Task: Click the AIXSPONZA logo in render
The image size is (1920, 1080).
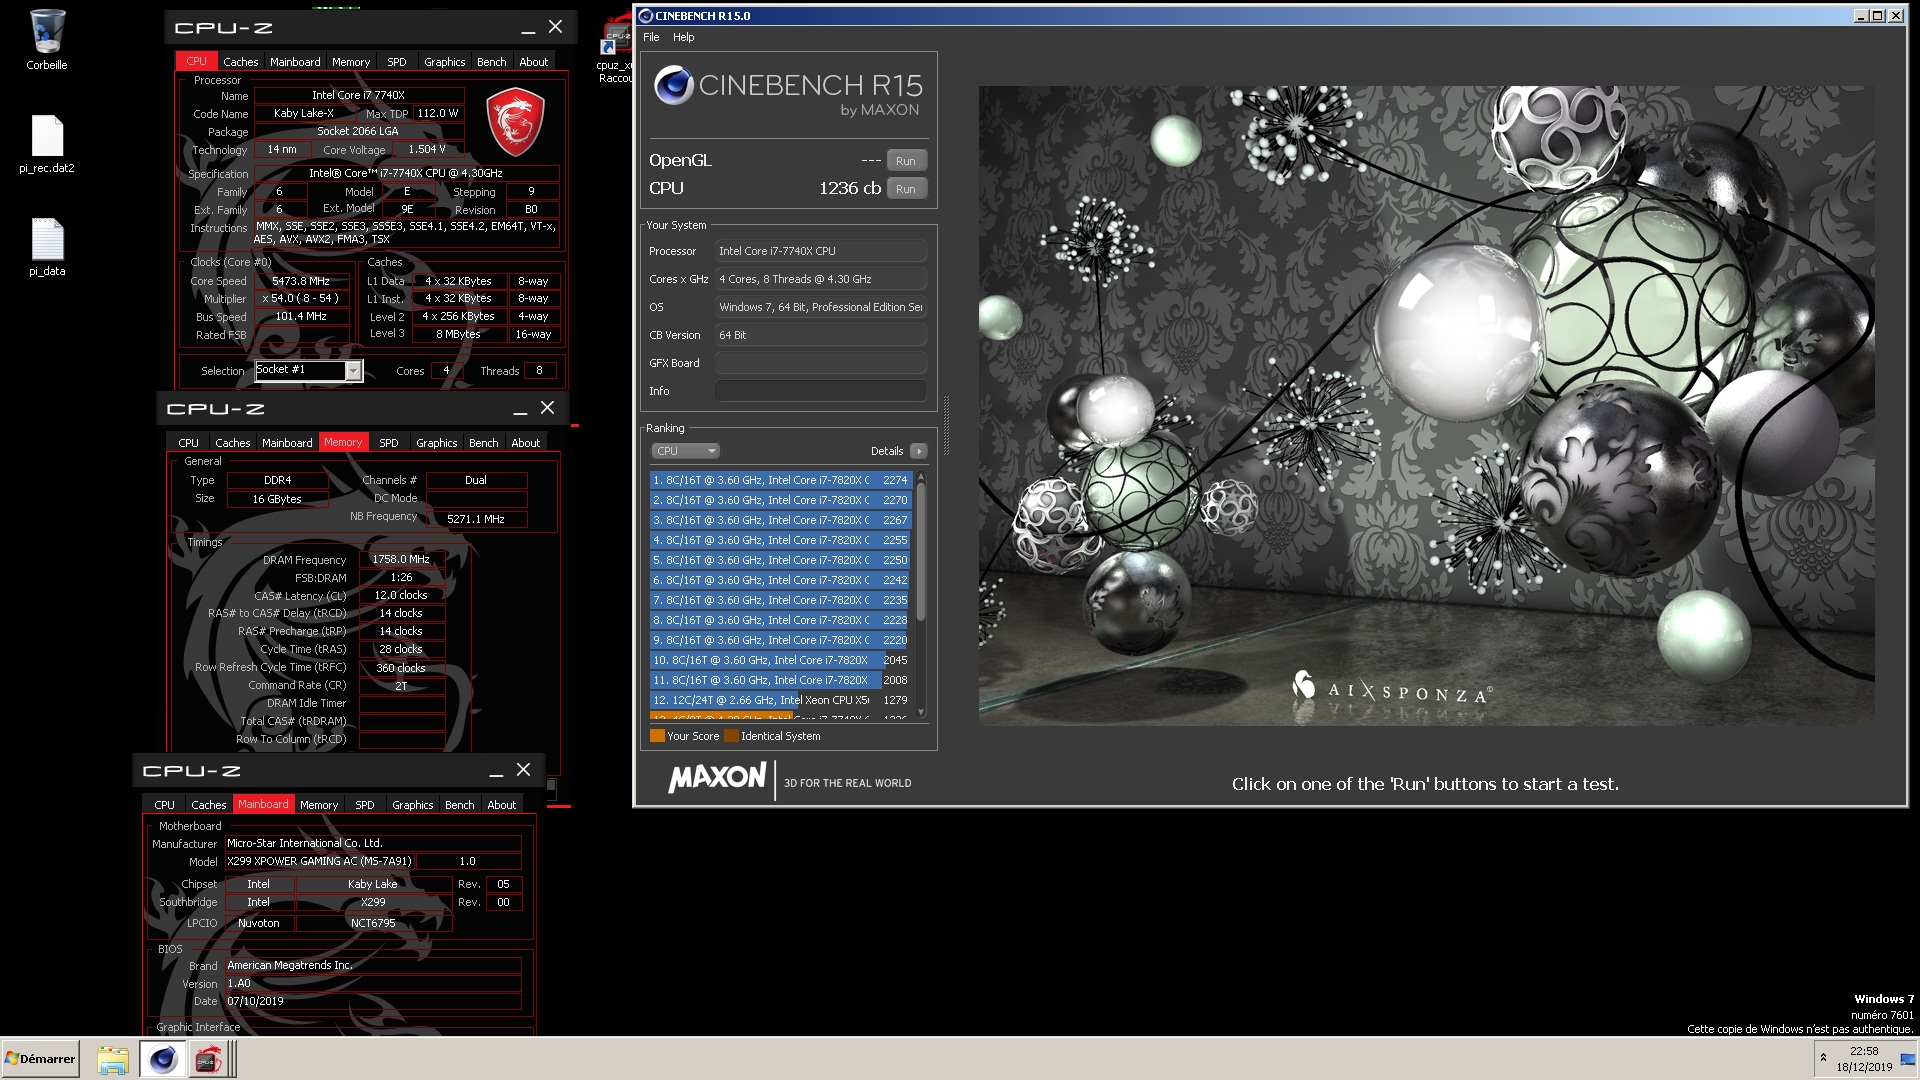Action: [1391, 688]
